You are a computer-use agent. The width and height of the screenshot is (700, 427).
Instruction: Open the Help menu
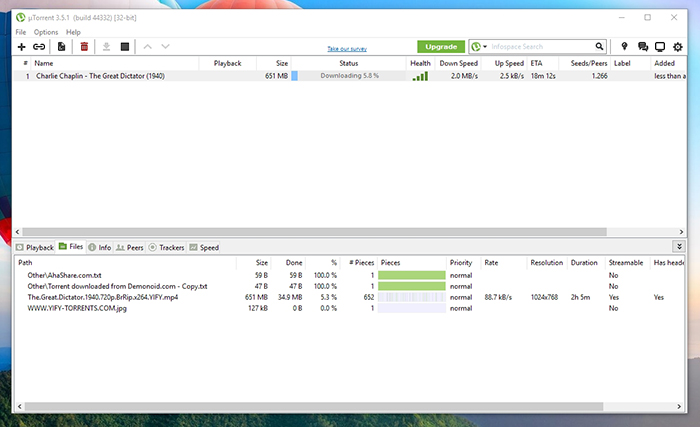pos(73,32)
